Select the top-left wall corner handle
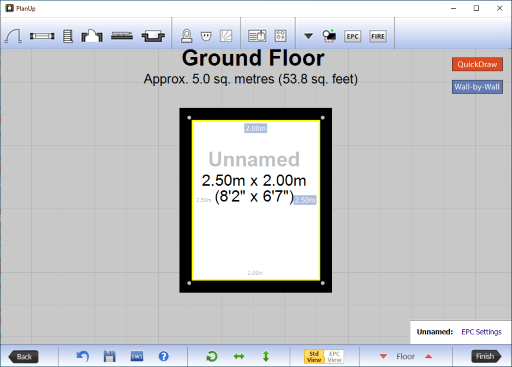This screenshot has width=512, height=367. pyautogui.click(x=189, y=118)
